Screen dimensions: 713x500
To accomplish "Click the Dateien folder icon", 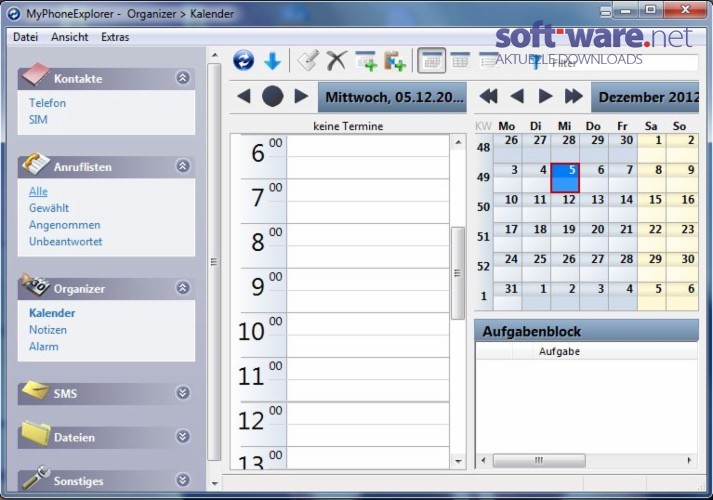I will [x=35, y=433].
